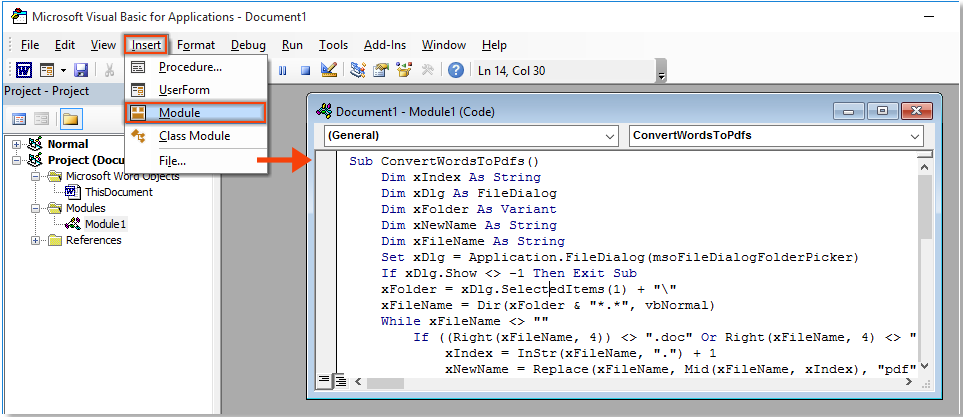Image resolution: width=963 pixels, height=417 pixels.
Task: Open Project Explorer from the toolbar
Action: tap(357, 70)
